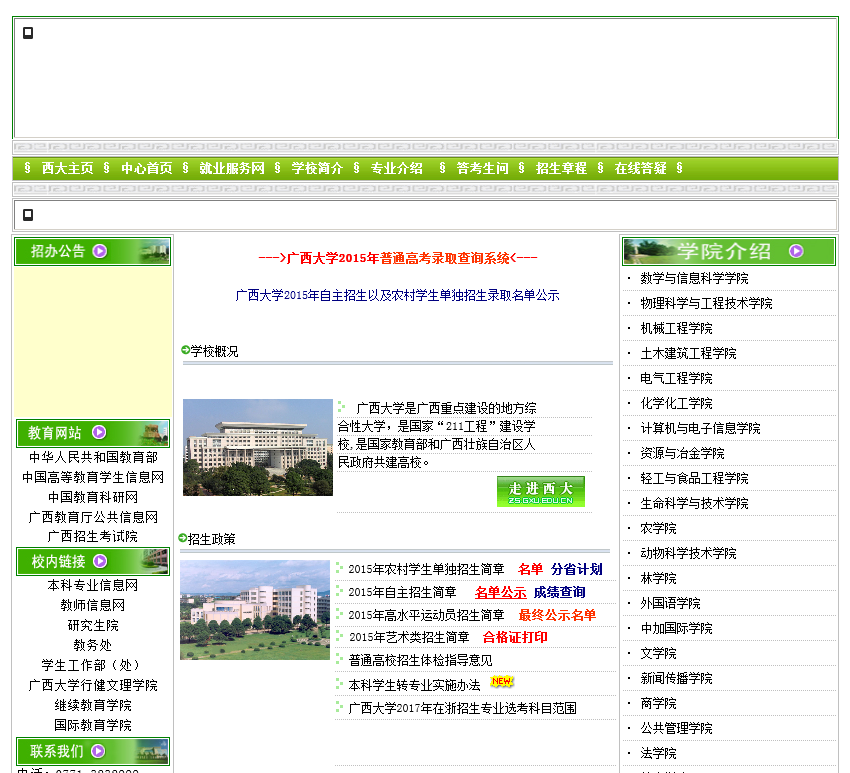
Task: Open 学校简介 in the navigation bar
Action: tap(317, 168)
